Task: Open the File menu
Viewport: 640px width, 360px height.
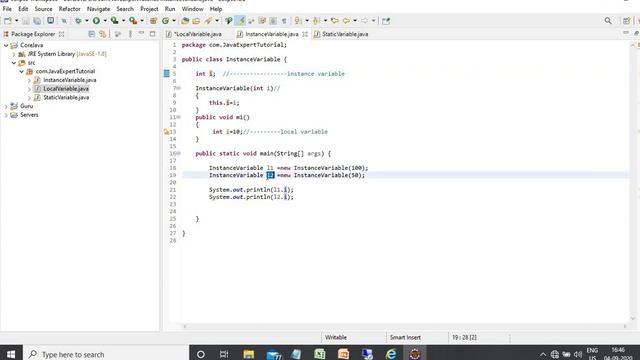Action: 7,9
